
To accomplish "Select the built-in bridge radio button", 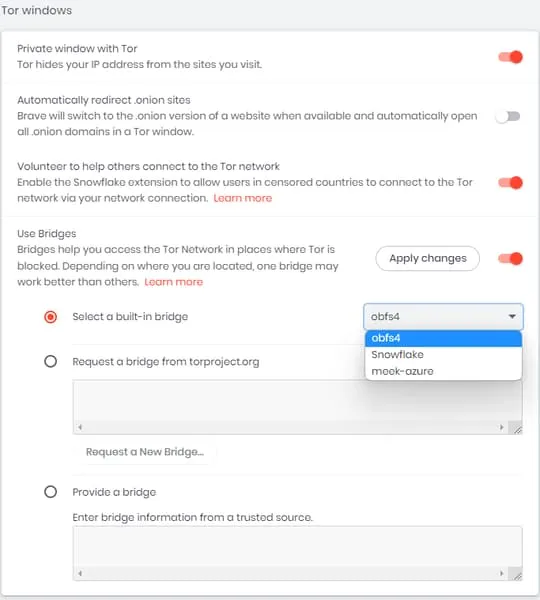I will click(51, 317).
